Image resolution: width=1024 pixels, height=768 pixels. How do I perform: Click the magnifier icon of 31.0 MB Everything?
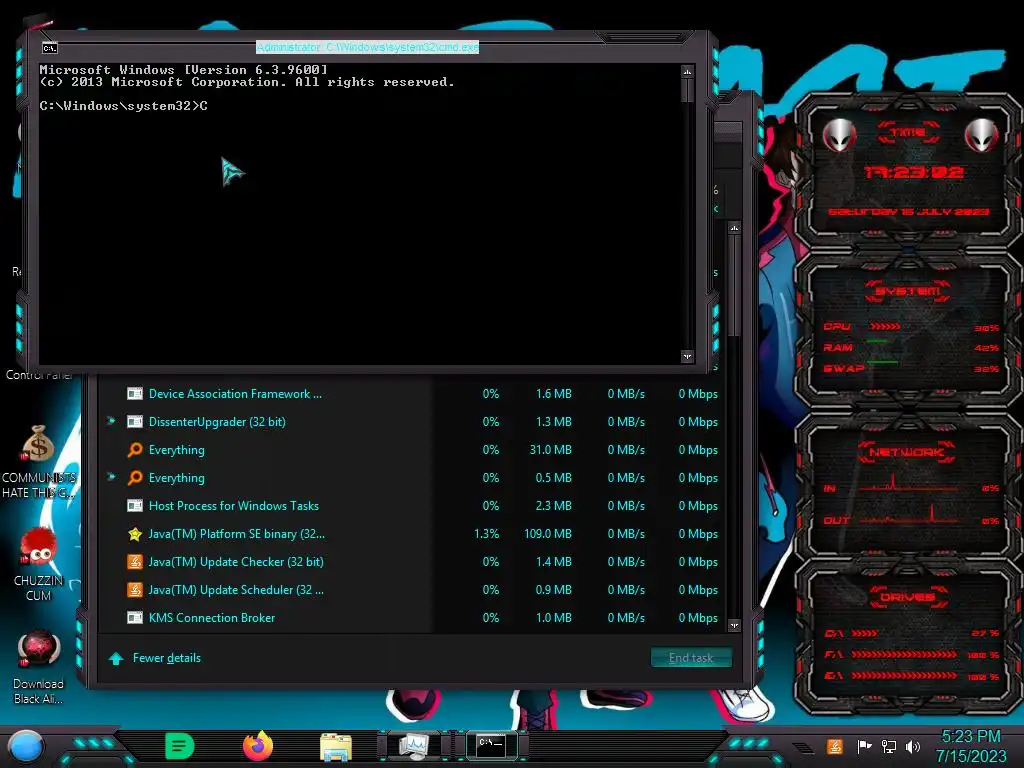(x=135, y=450)
